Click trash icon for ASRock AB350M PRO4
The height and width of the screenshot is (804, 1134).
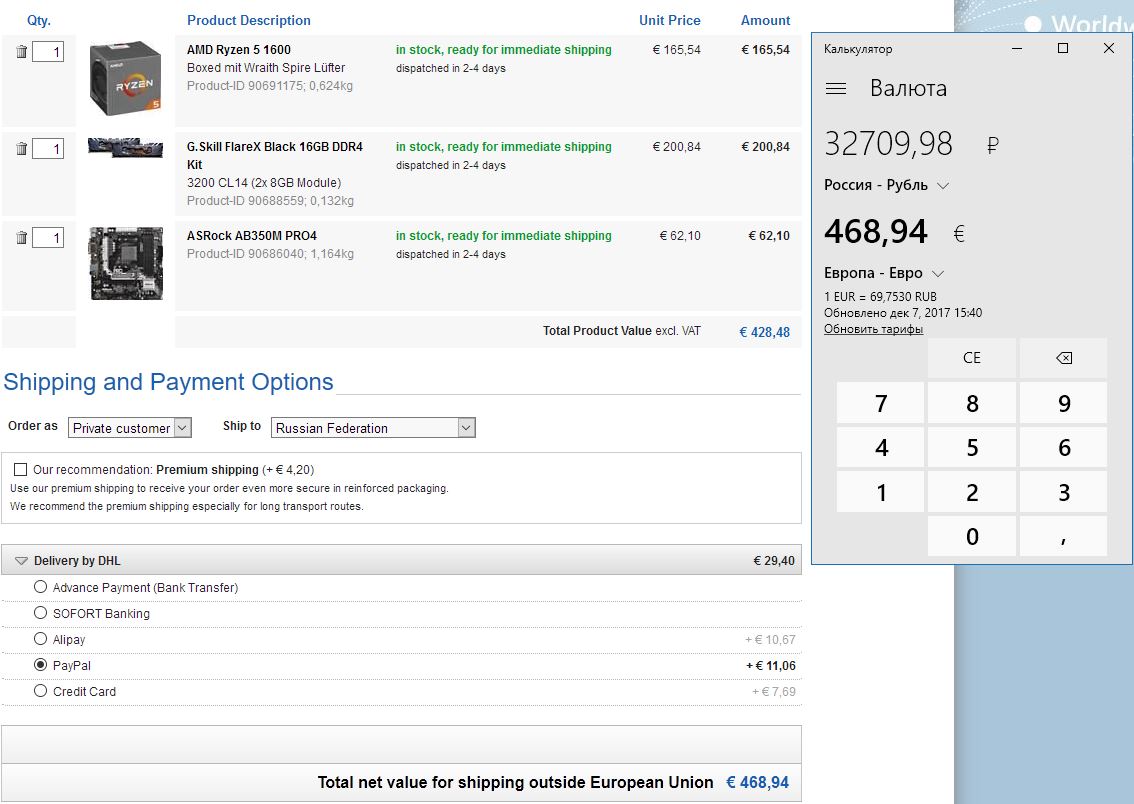(x=21, y=238)
